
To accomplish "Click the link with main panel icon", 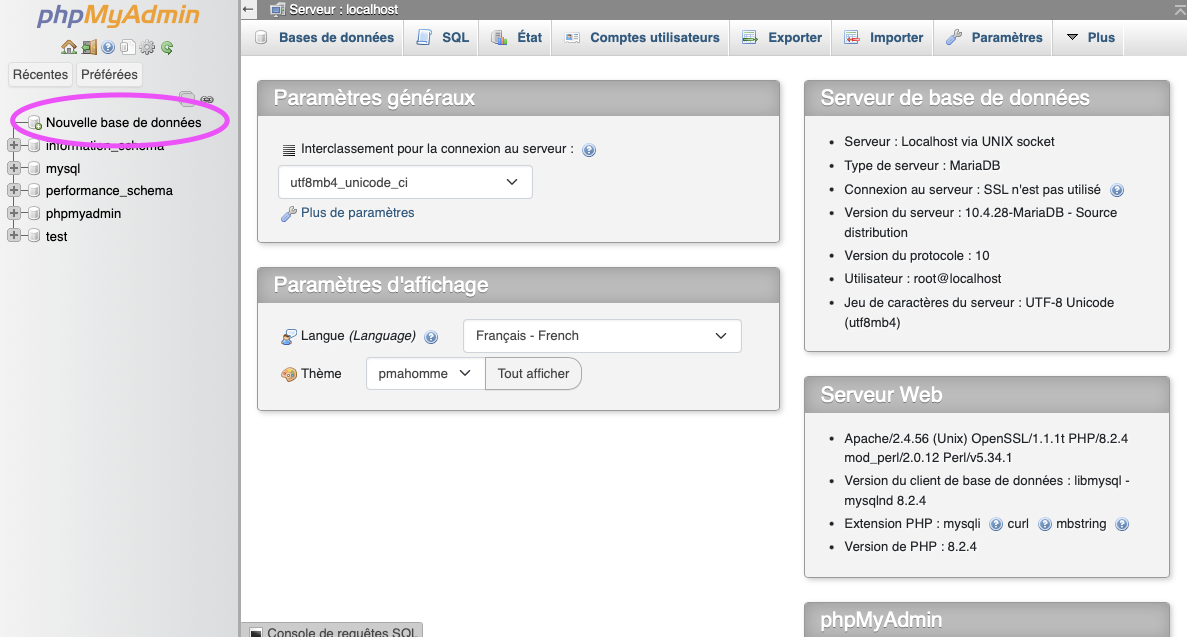I will (x=207, y=99).
